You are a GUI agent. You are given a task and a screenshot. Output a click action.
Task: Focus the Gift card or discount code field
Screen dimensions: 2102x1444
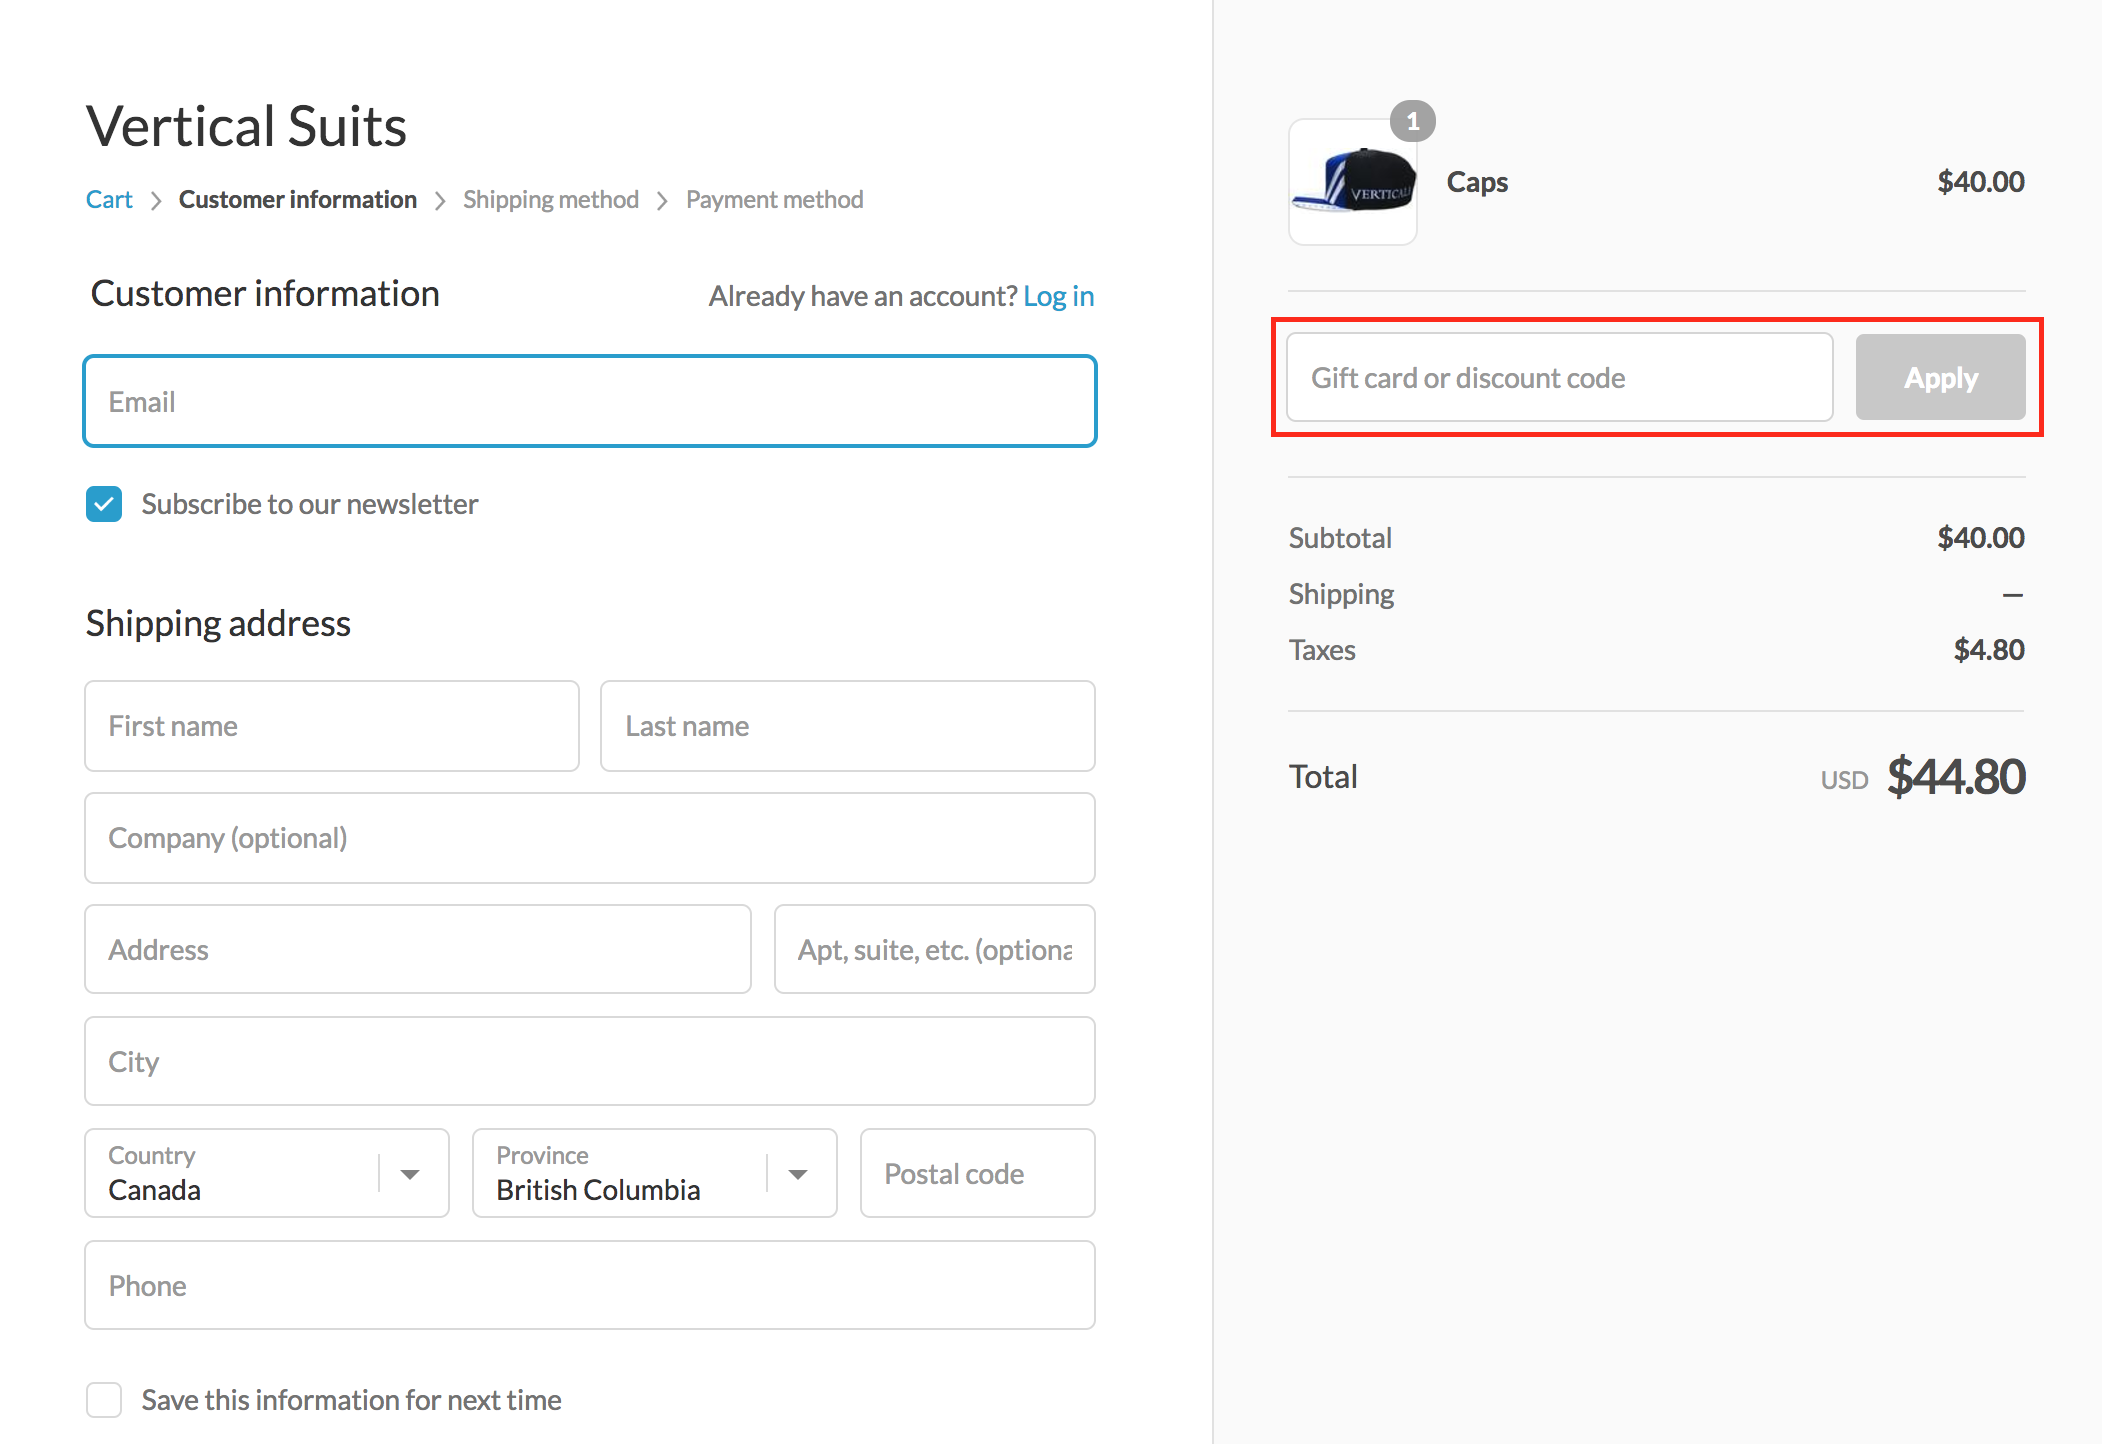click(x=1558, y=378)
